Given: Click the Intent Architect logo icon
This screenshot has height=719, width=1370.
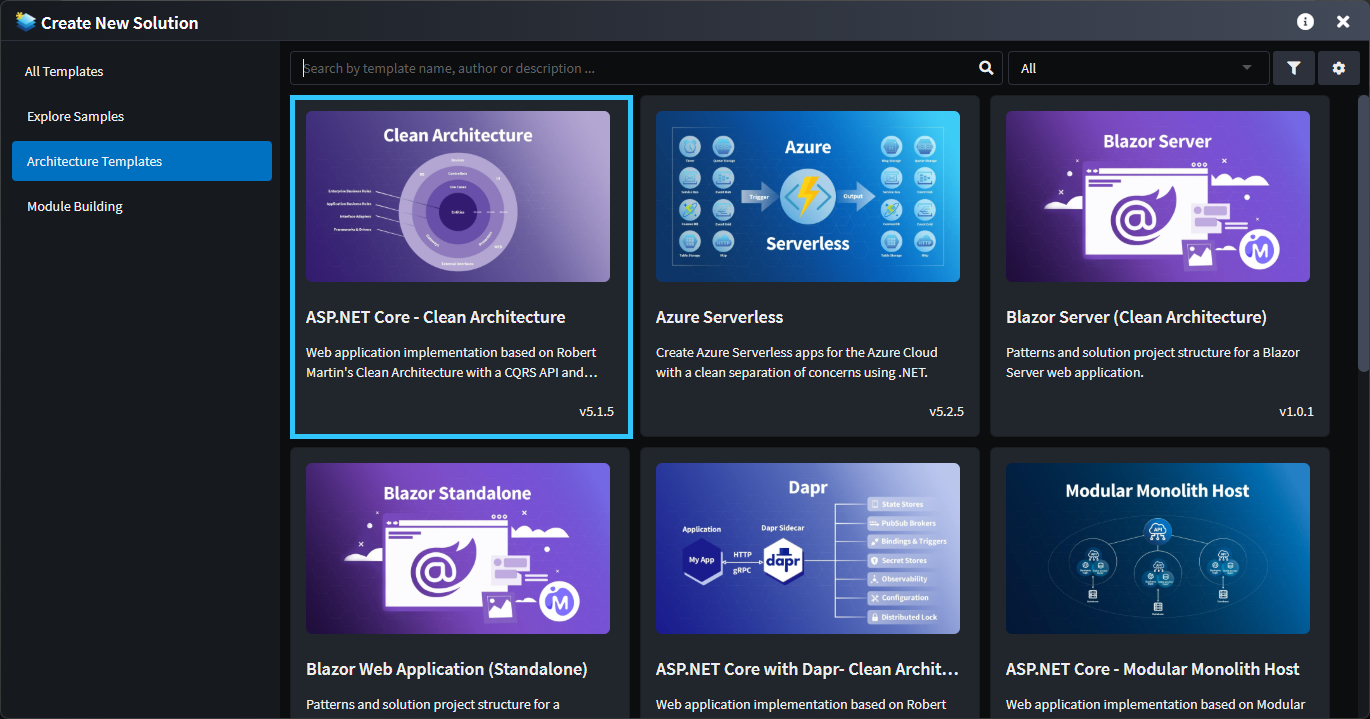Looking at the screenshot, I should [x=25, y=21].
